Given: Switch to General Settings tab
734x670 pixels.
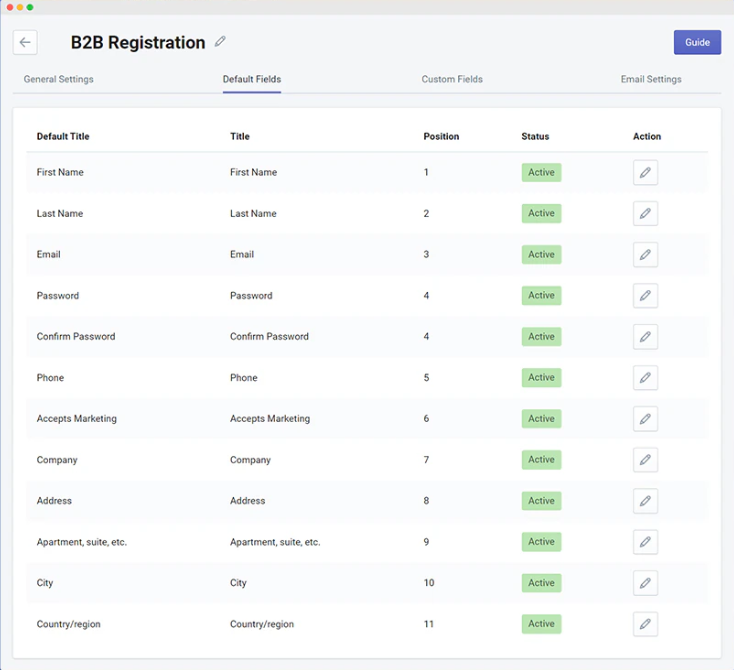Looking at the screenshot, I should pyautogui.click(x=58, y=79).
